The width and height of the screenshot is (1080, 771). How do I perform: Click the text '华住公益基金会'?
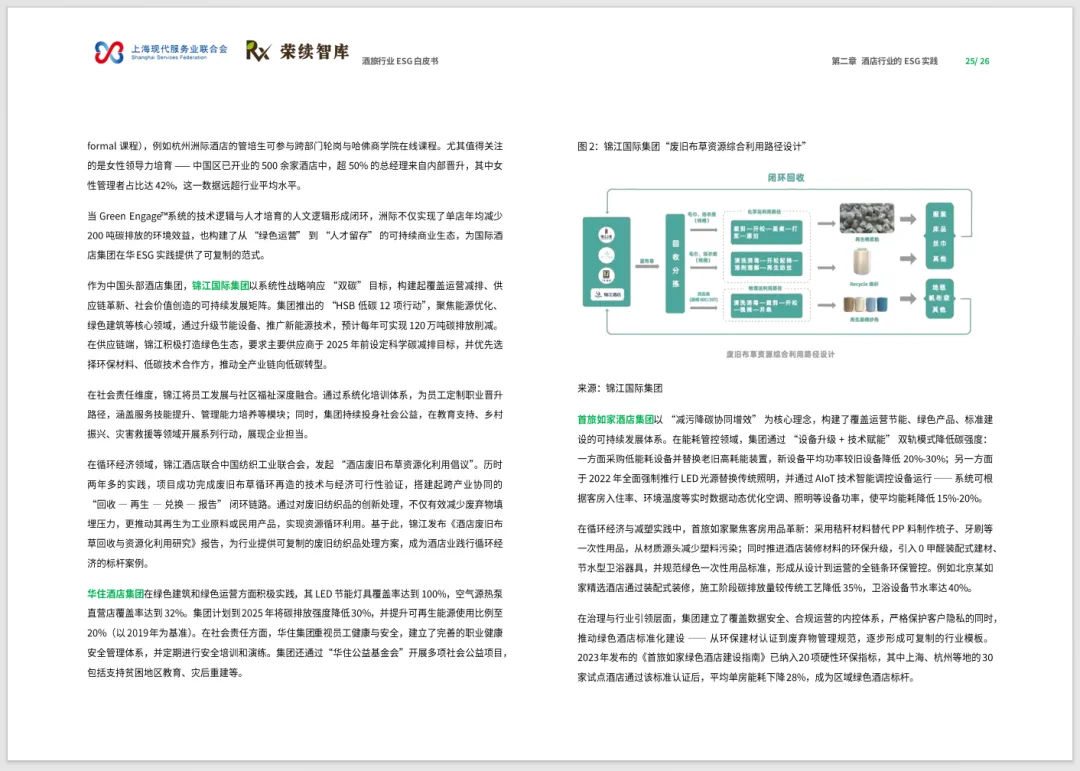[x=366, y=652]
